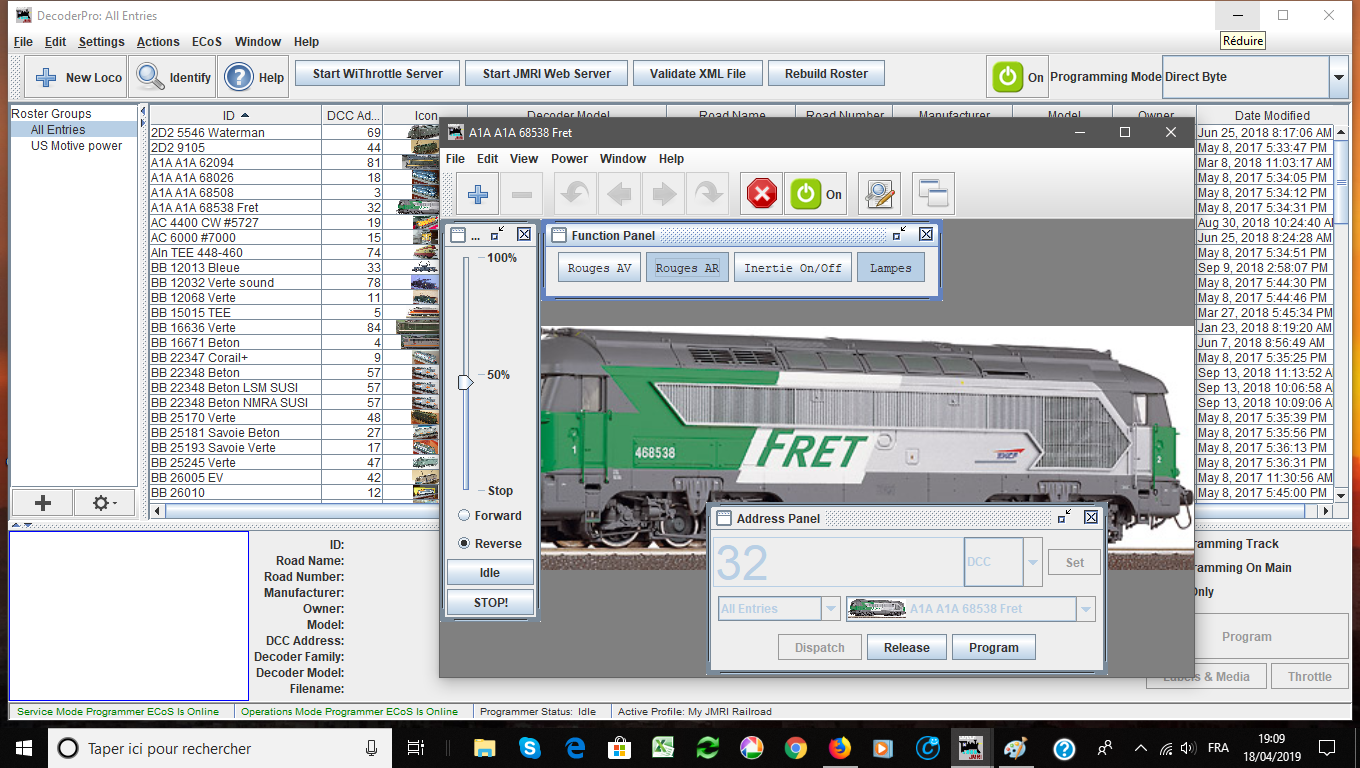Minimize the Function Panel internal frame
The width and height of the screenshot is (1360, 768).
(x=900, y=234)
